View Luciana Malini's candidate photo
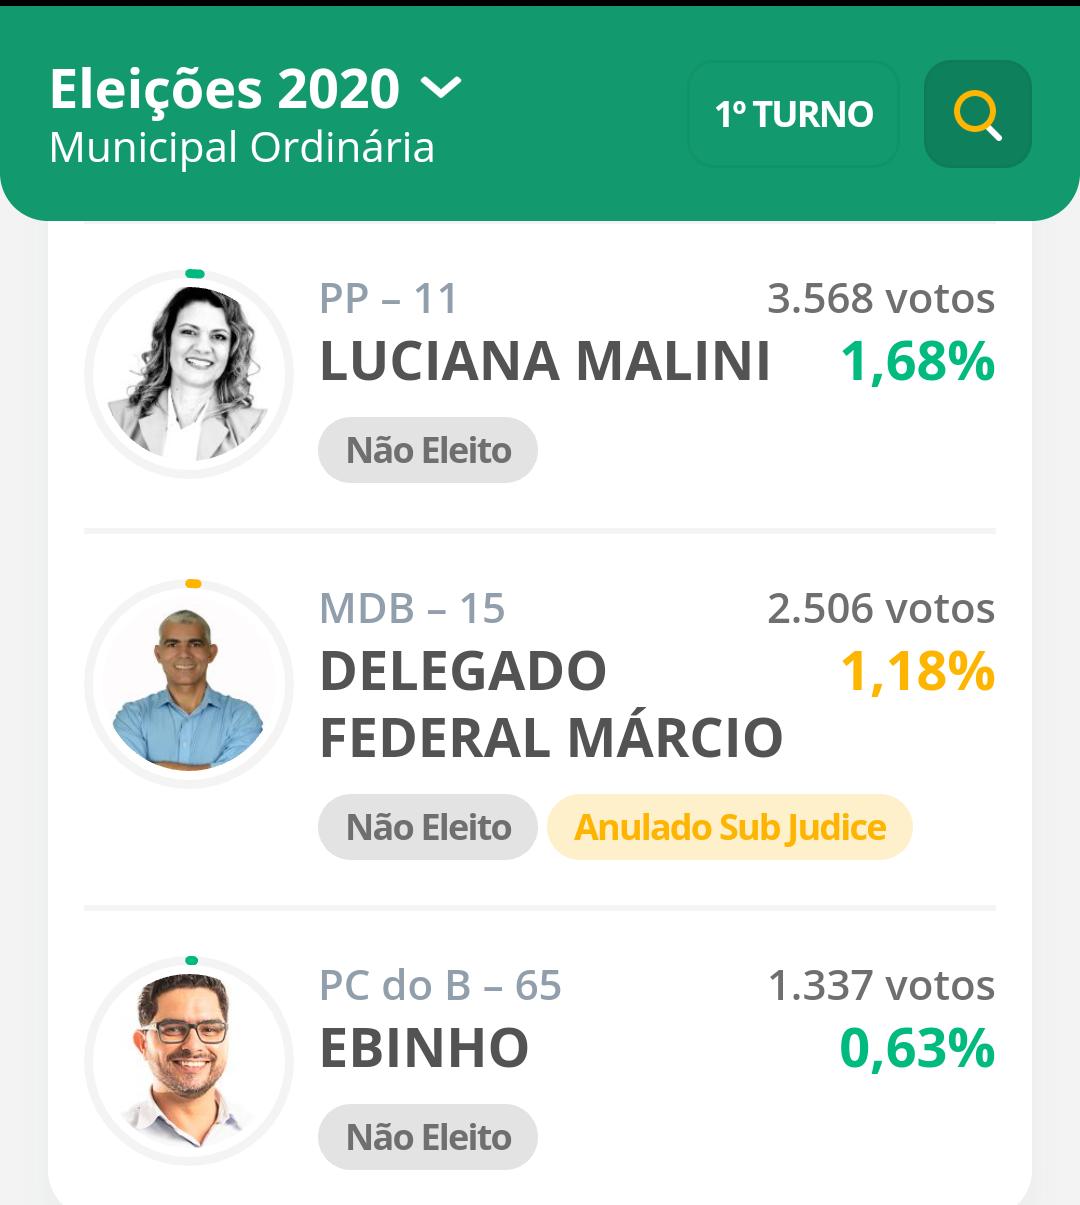The height and width of the screenshot is (1205, 1080). [188, 374]
